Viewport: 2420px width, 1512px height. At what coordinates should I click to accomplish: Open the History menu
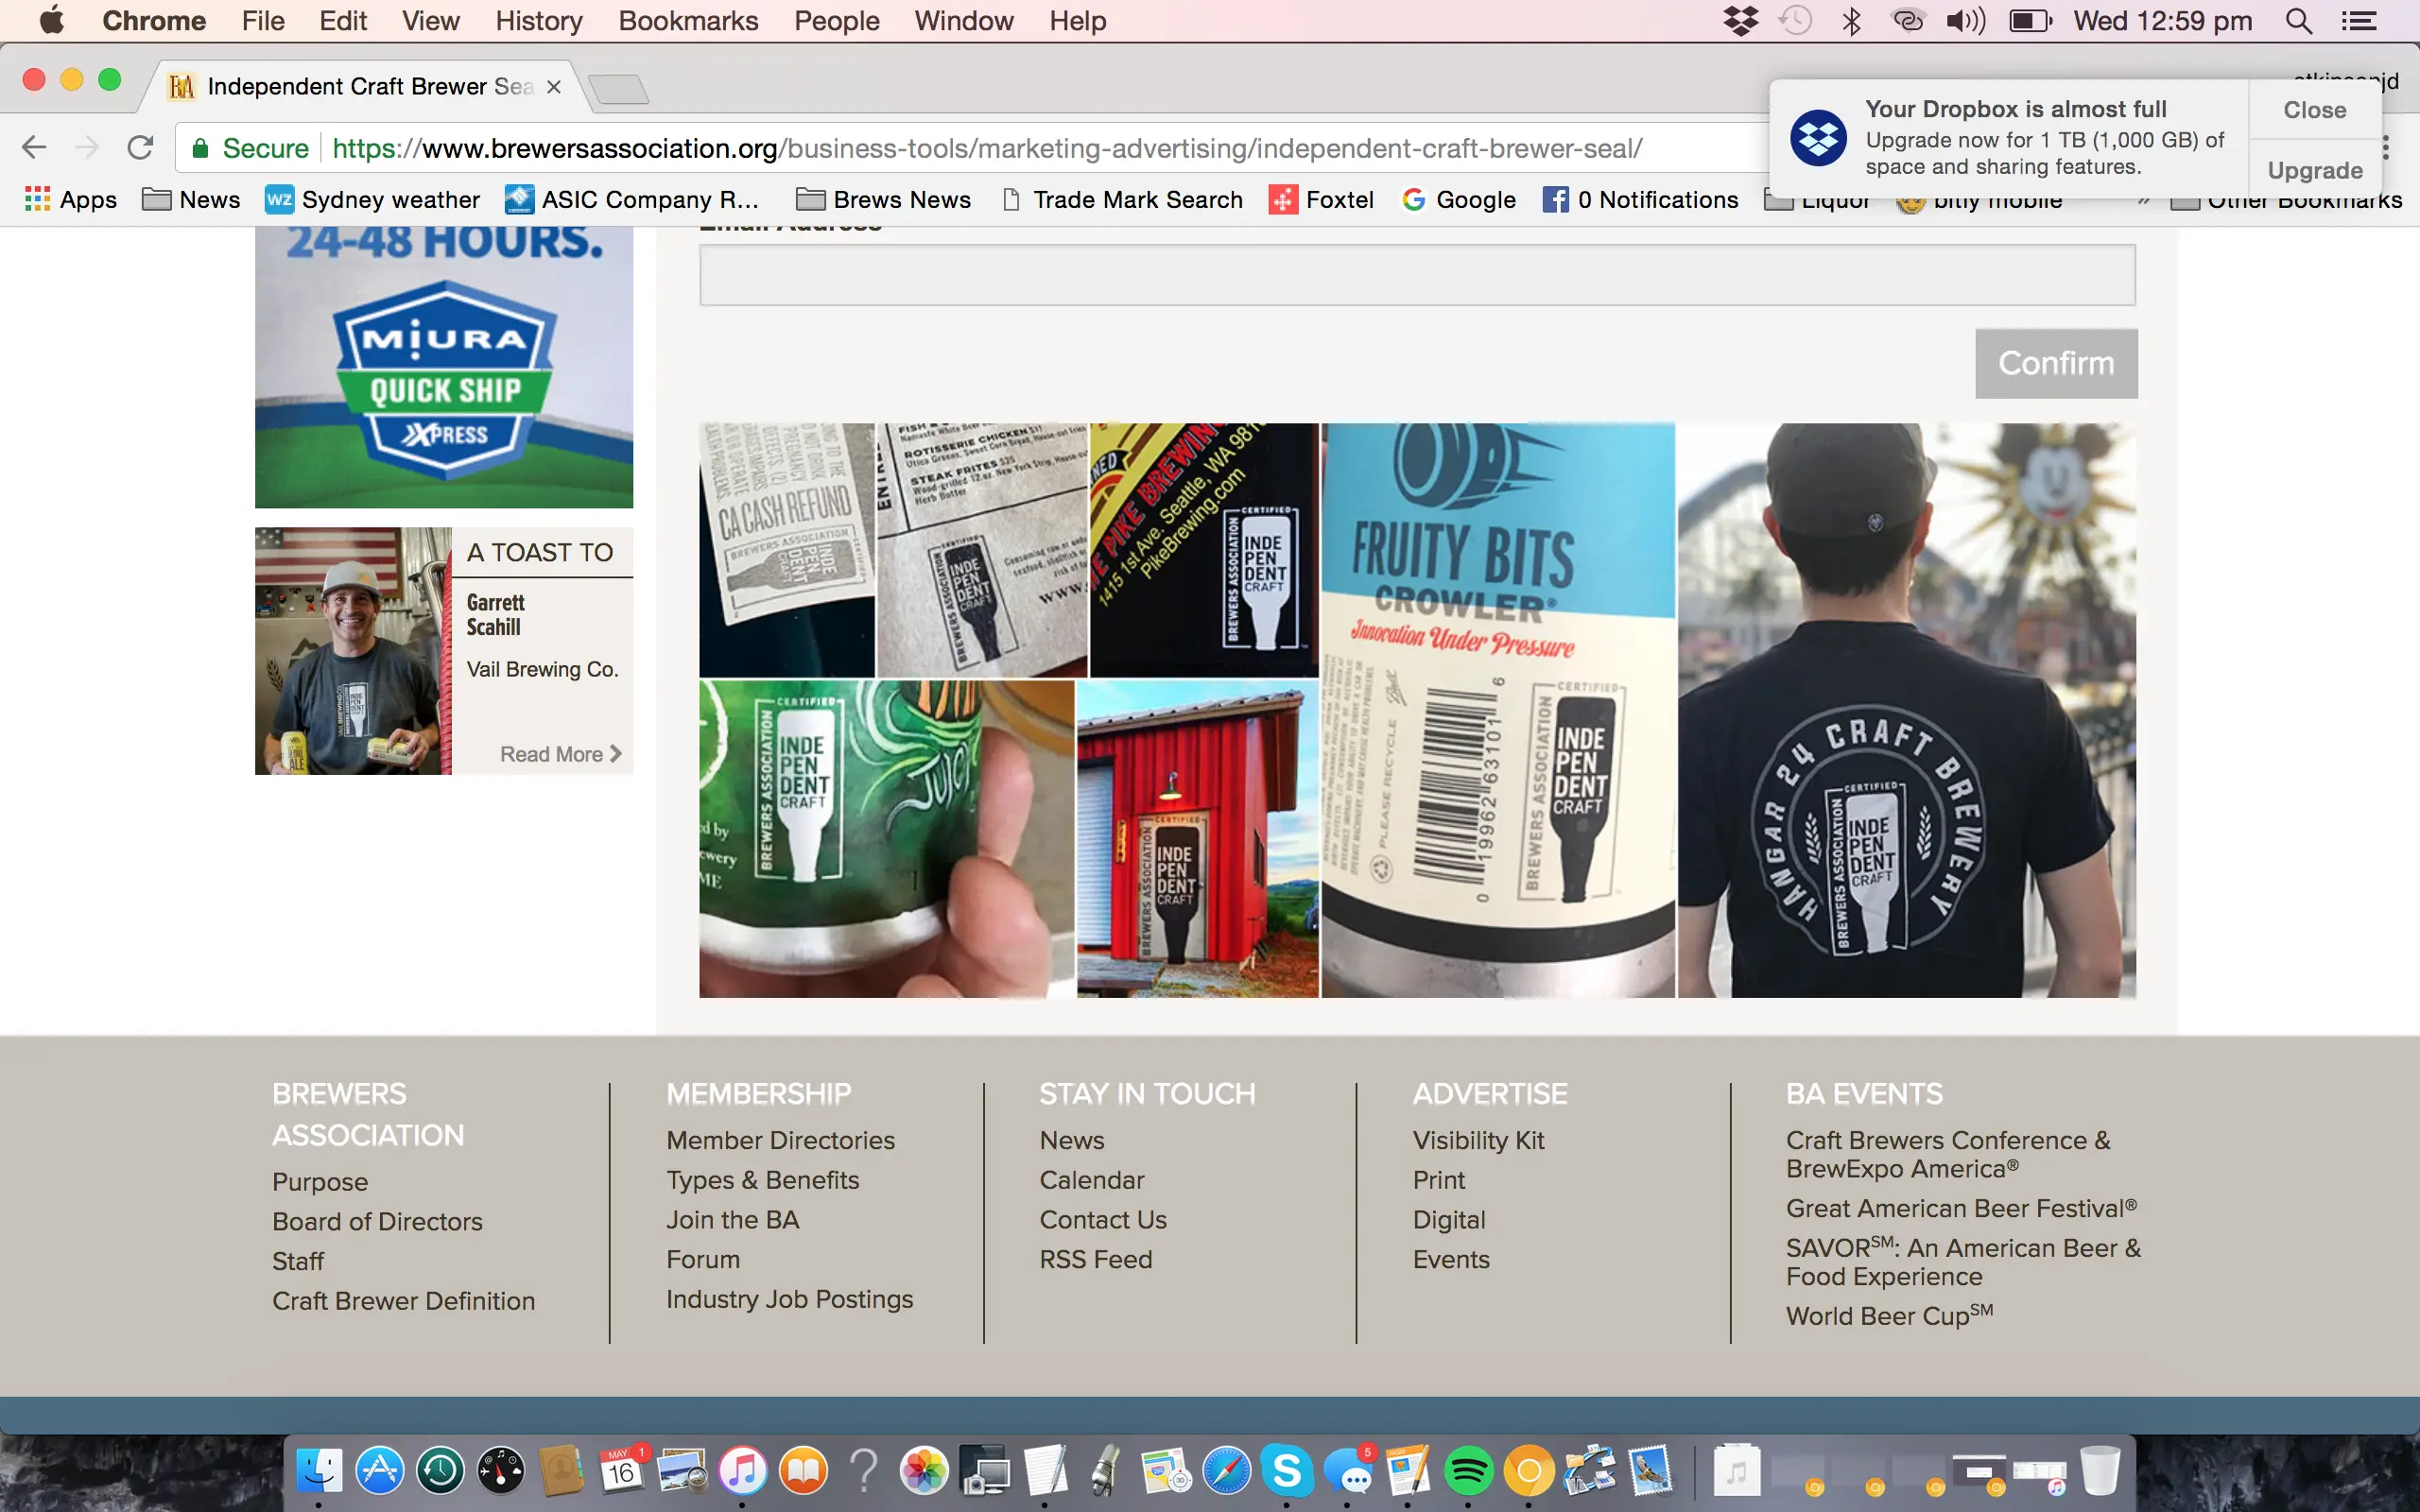538,21
